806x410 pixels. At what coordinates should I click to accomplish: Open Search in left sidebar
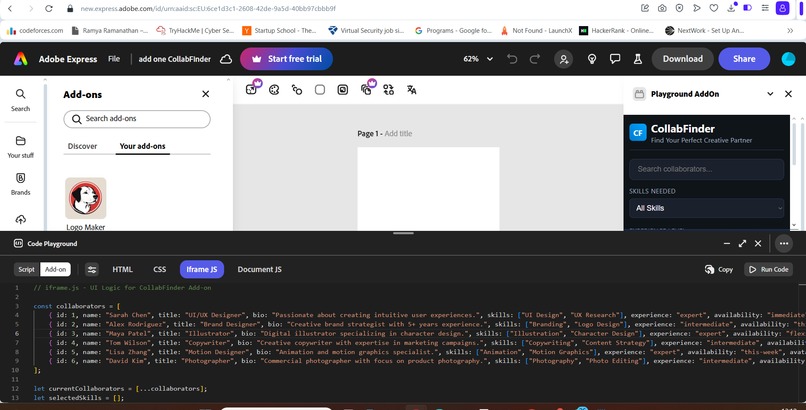pos(21,100)
